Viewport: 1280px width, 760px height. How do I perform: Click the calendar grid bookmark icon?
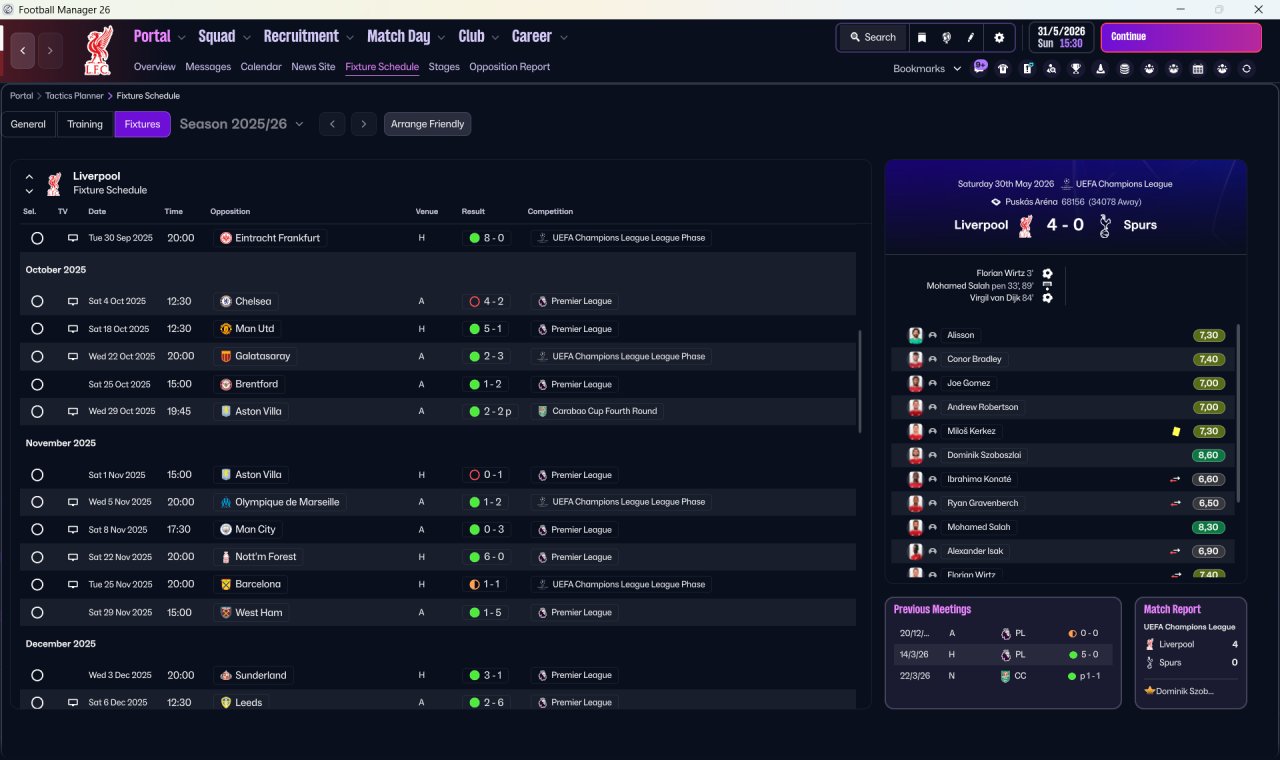tap(1198, 69)
